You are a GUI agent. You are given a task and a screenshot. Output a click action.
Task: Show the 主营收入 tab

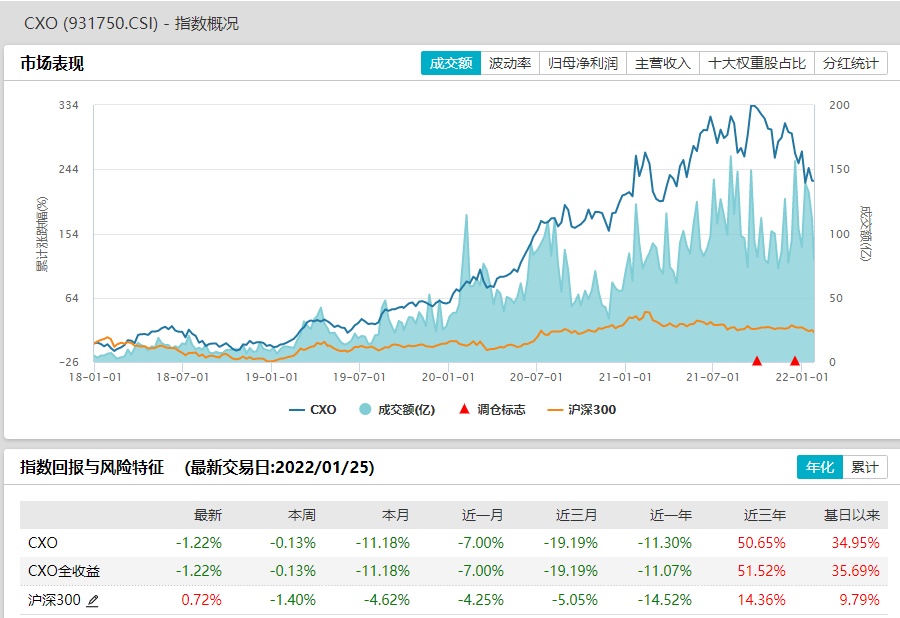tap(663, 63)
